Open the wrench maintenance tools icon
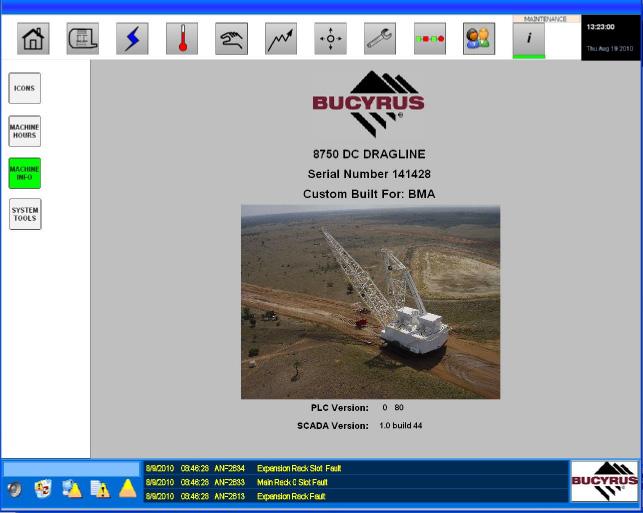Viewport: 643px width, 513px height. (380, 39)
